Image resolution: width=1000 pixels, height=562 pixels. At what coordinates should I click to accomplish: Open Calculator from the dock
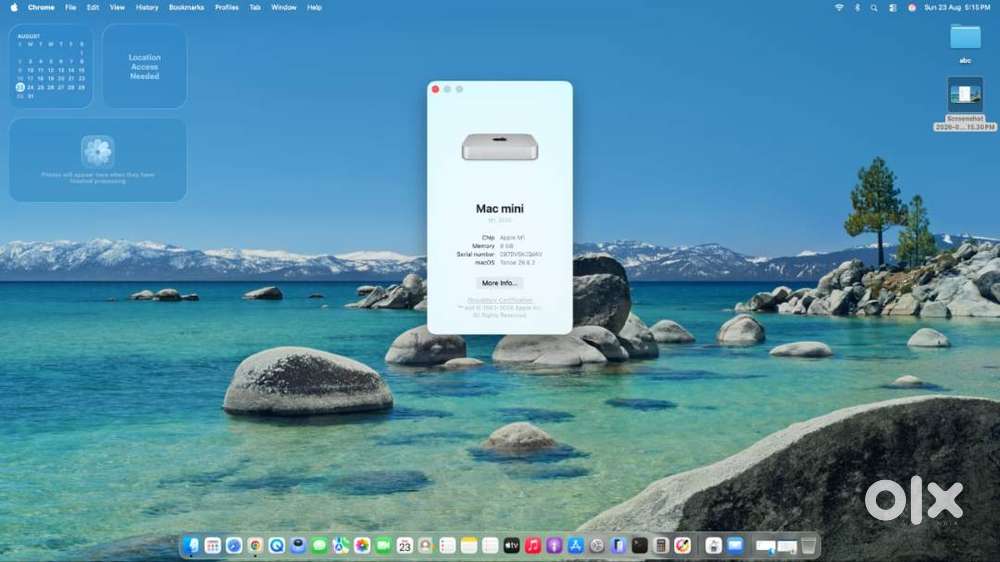tap(661, 545)
